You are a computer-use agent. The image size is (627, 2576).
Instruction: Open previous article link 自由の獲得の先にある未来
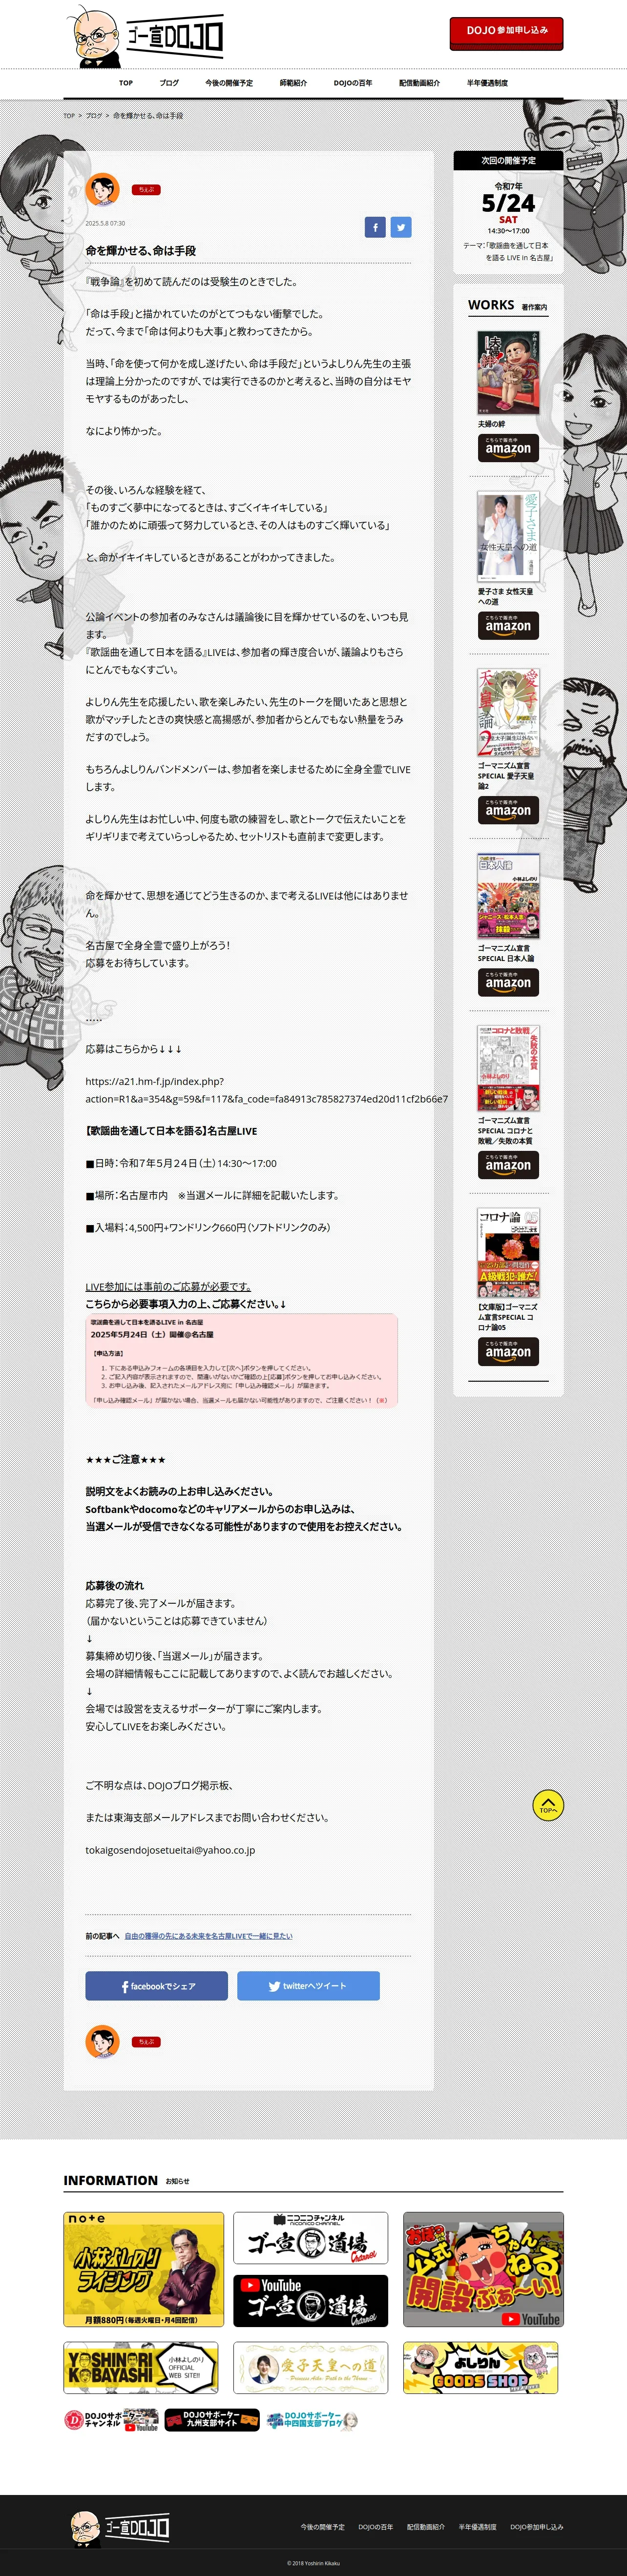coord(208,1936)
